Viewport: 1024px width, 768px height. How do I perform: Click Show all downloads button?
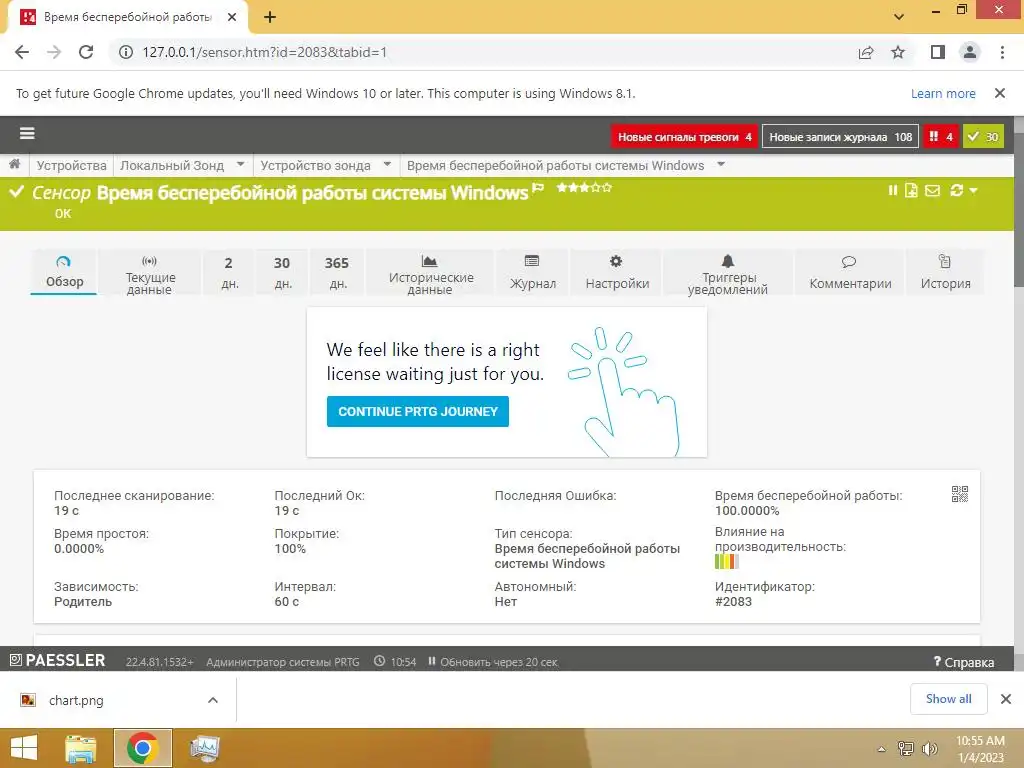[x=948, y=699]
